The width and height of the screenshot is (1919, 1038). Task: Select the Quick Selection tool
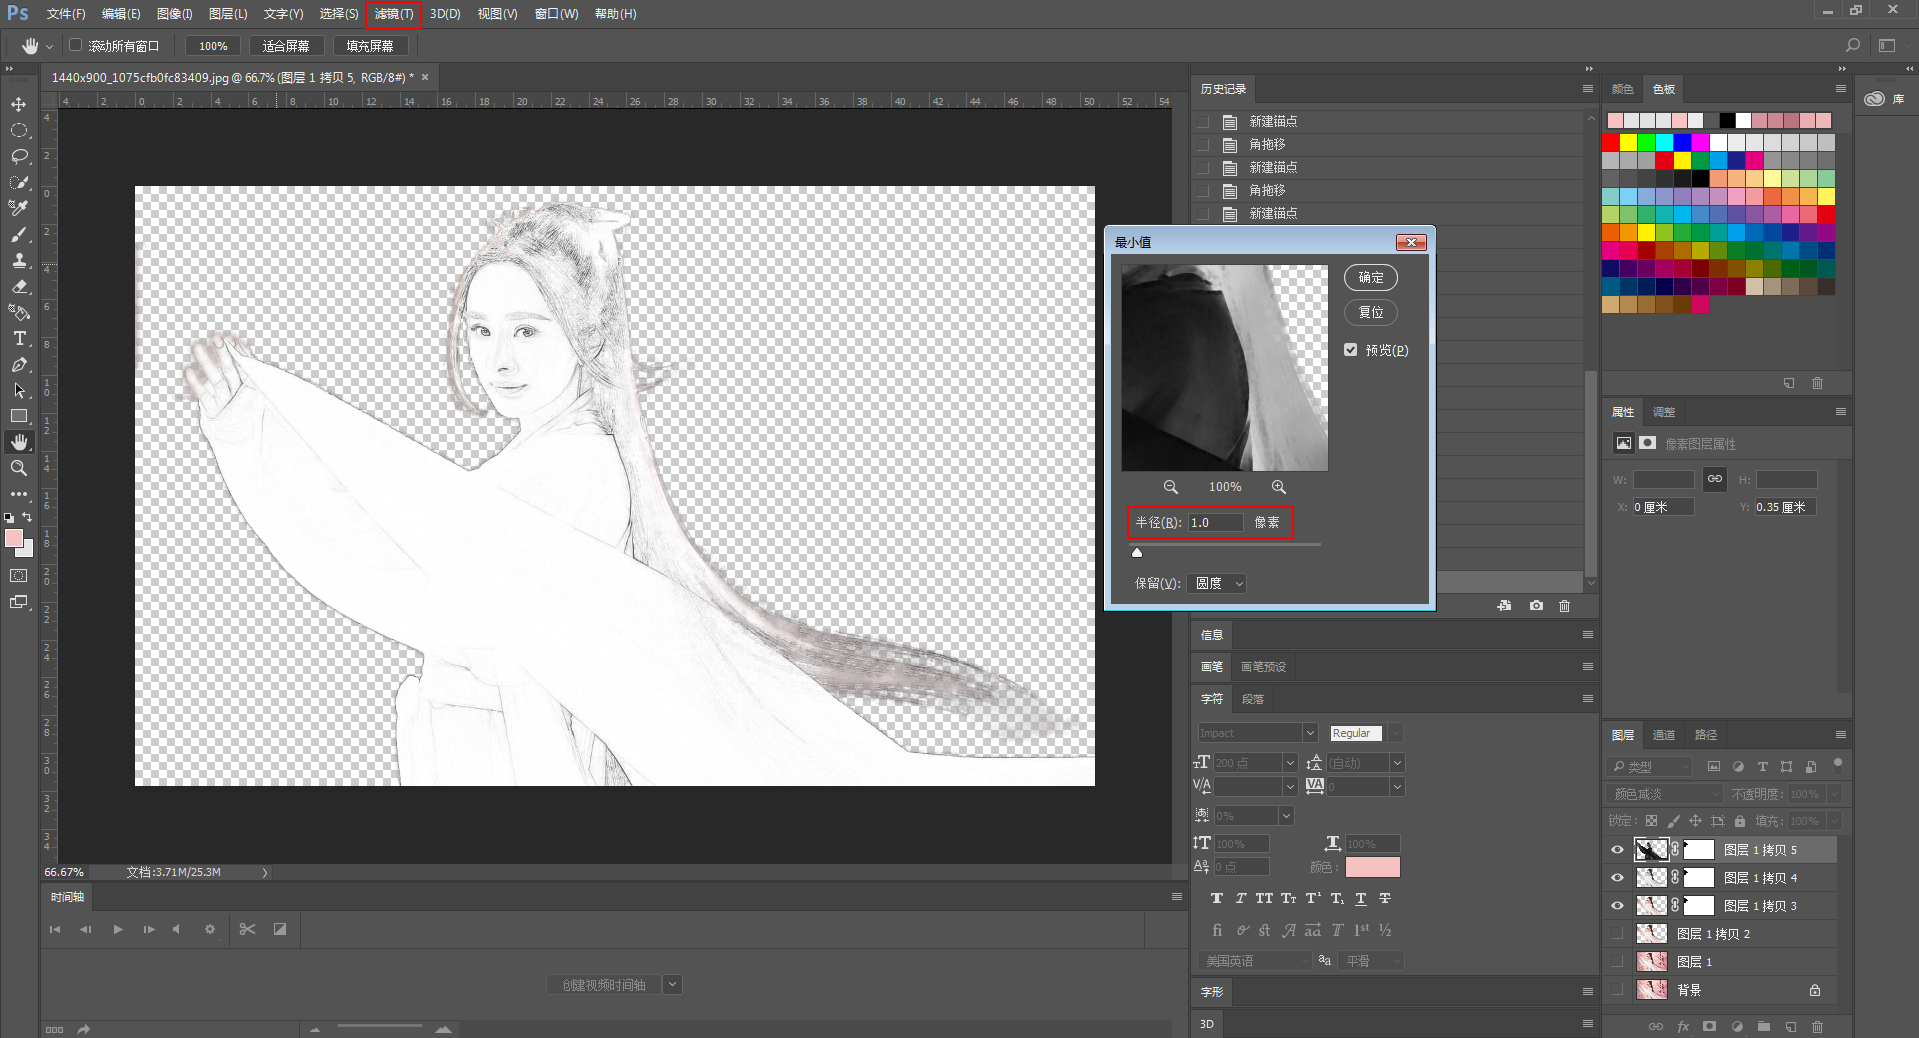coord(19,182)
